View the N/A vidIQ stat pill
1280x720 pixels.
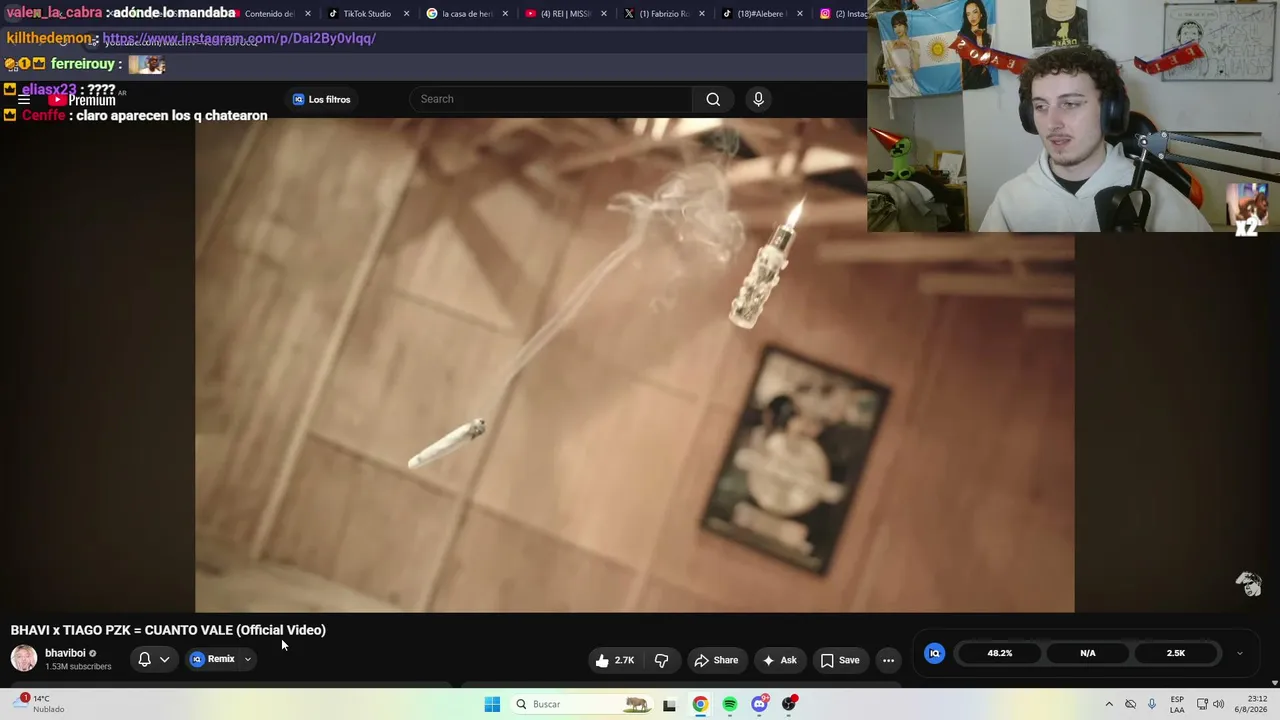(x=1088, y=653)
